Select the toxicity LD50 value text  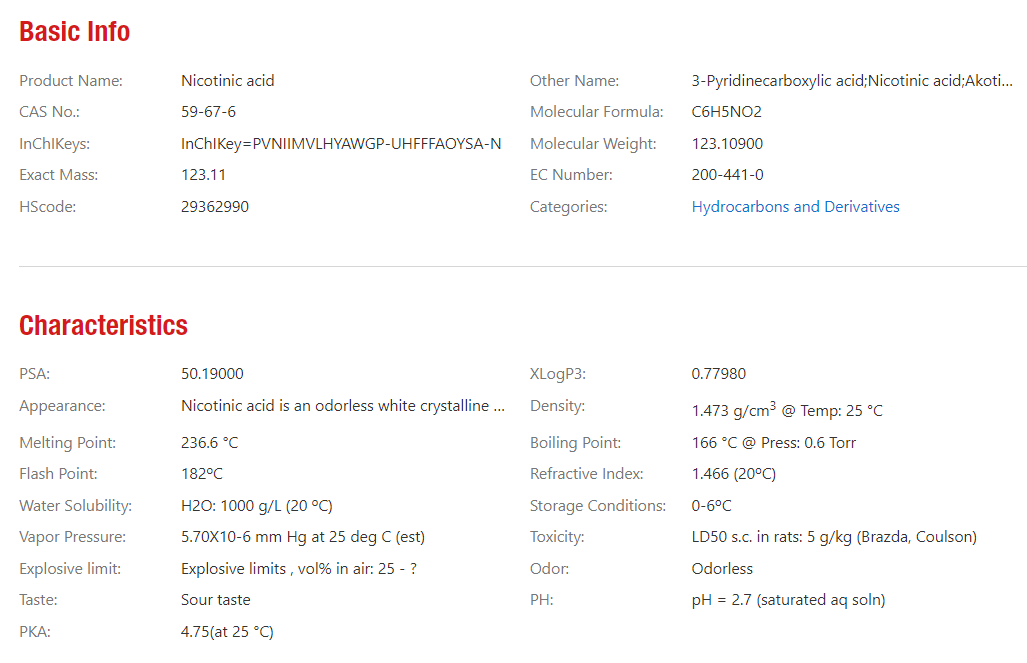coord(833,537)
